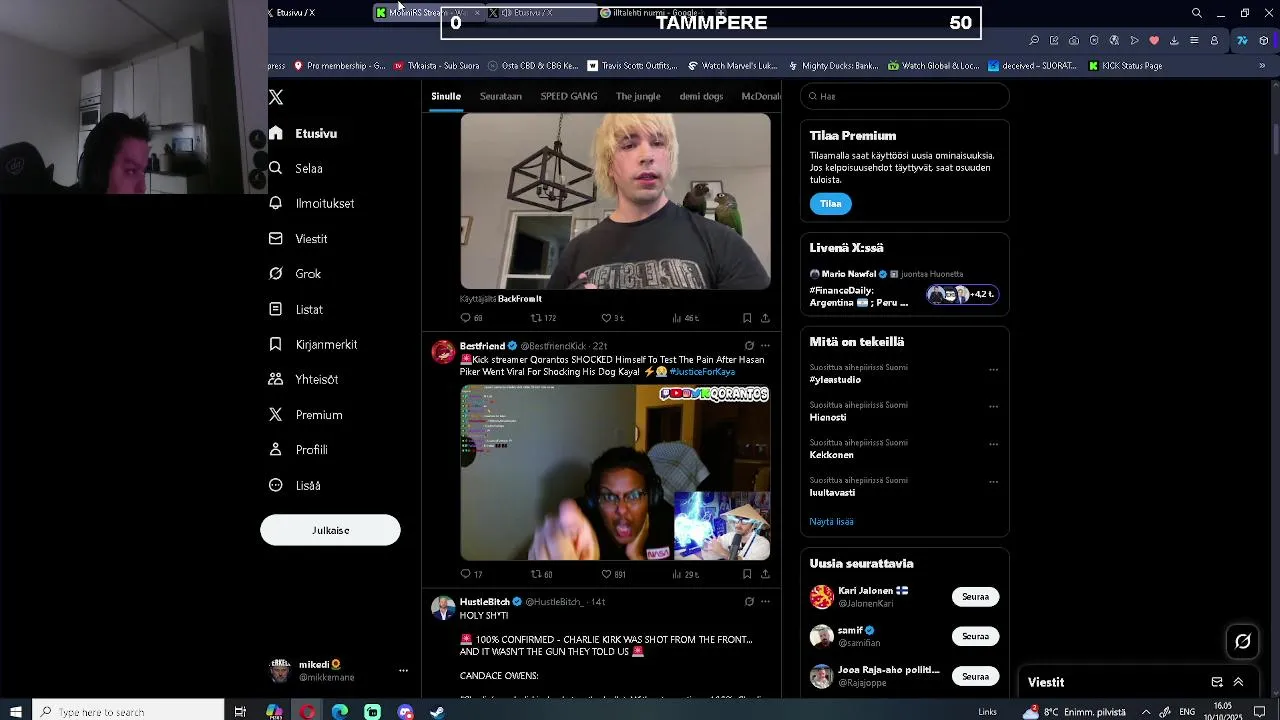This screenshot has height=720, width=1280.
Task: Open more options on HustleBitch post
Action: point(765,602)
